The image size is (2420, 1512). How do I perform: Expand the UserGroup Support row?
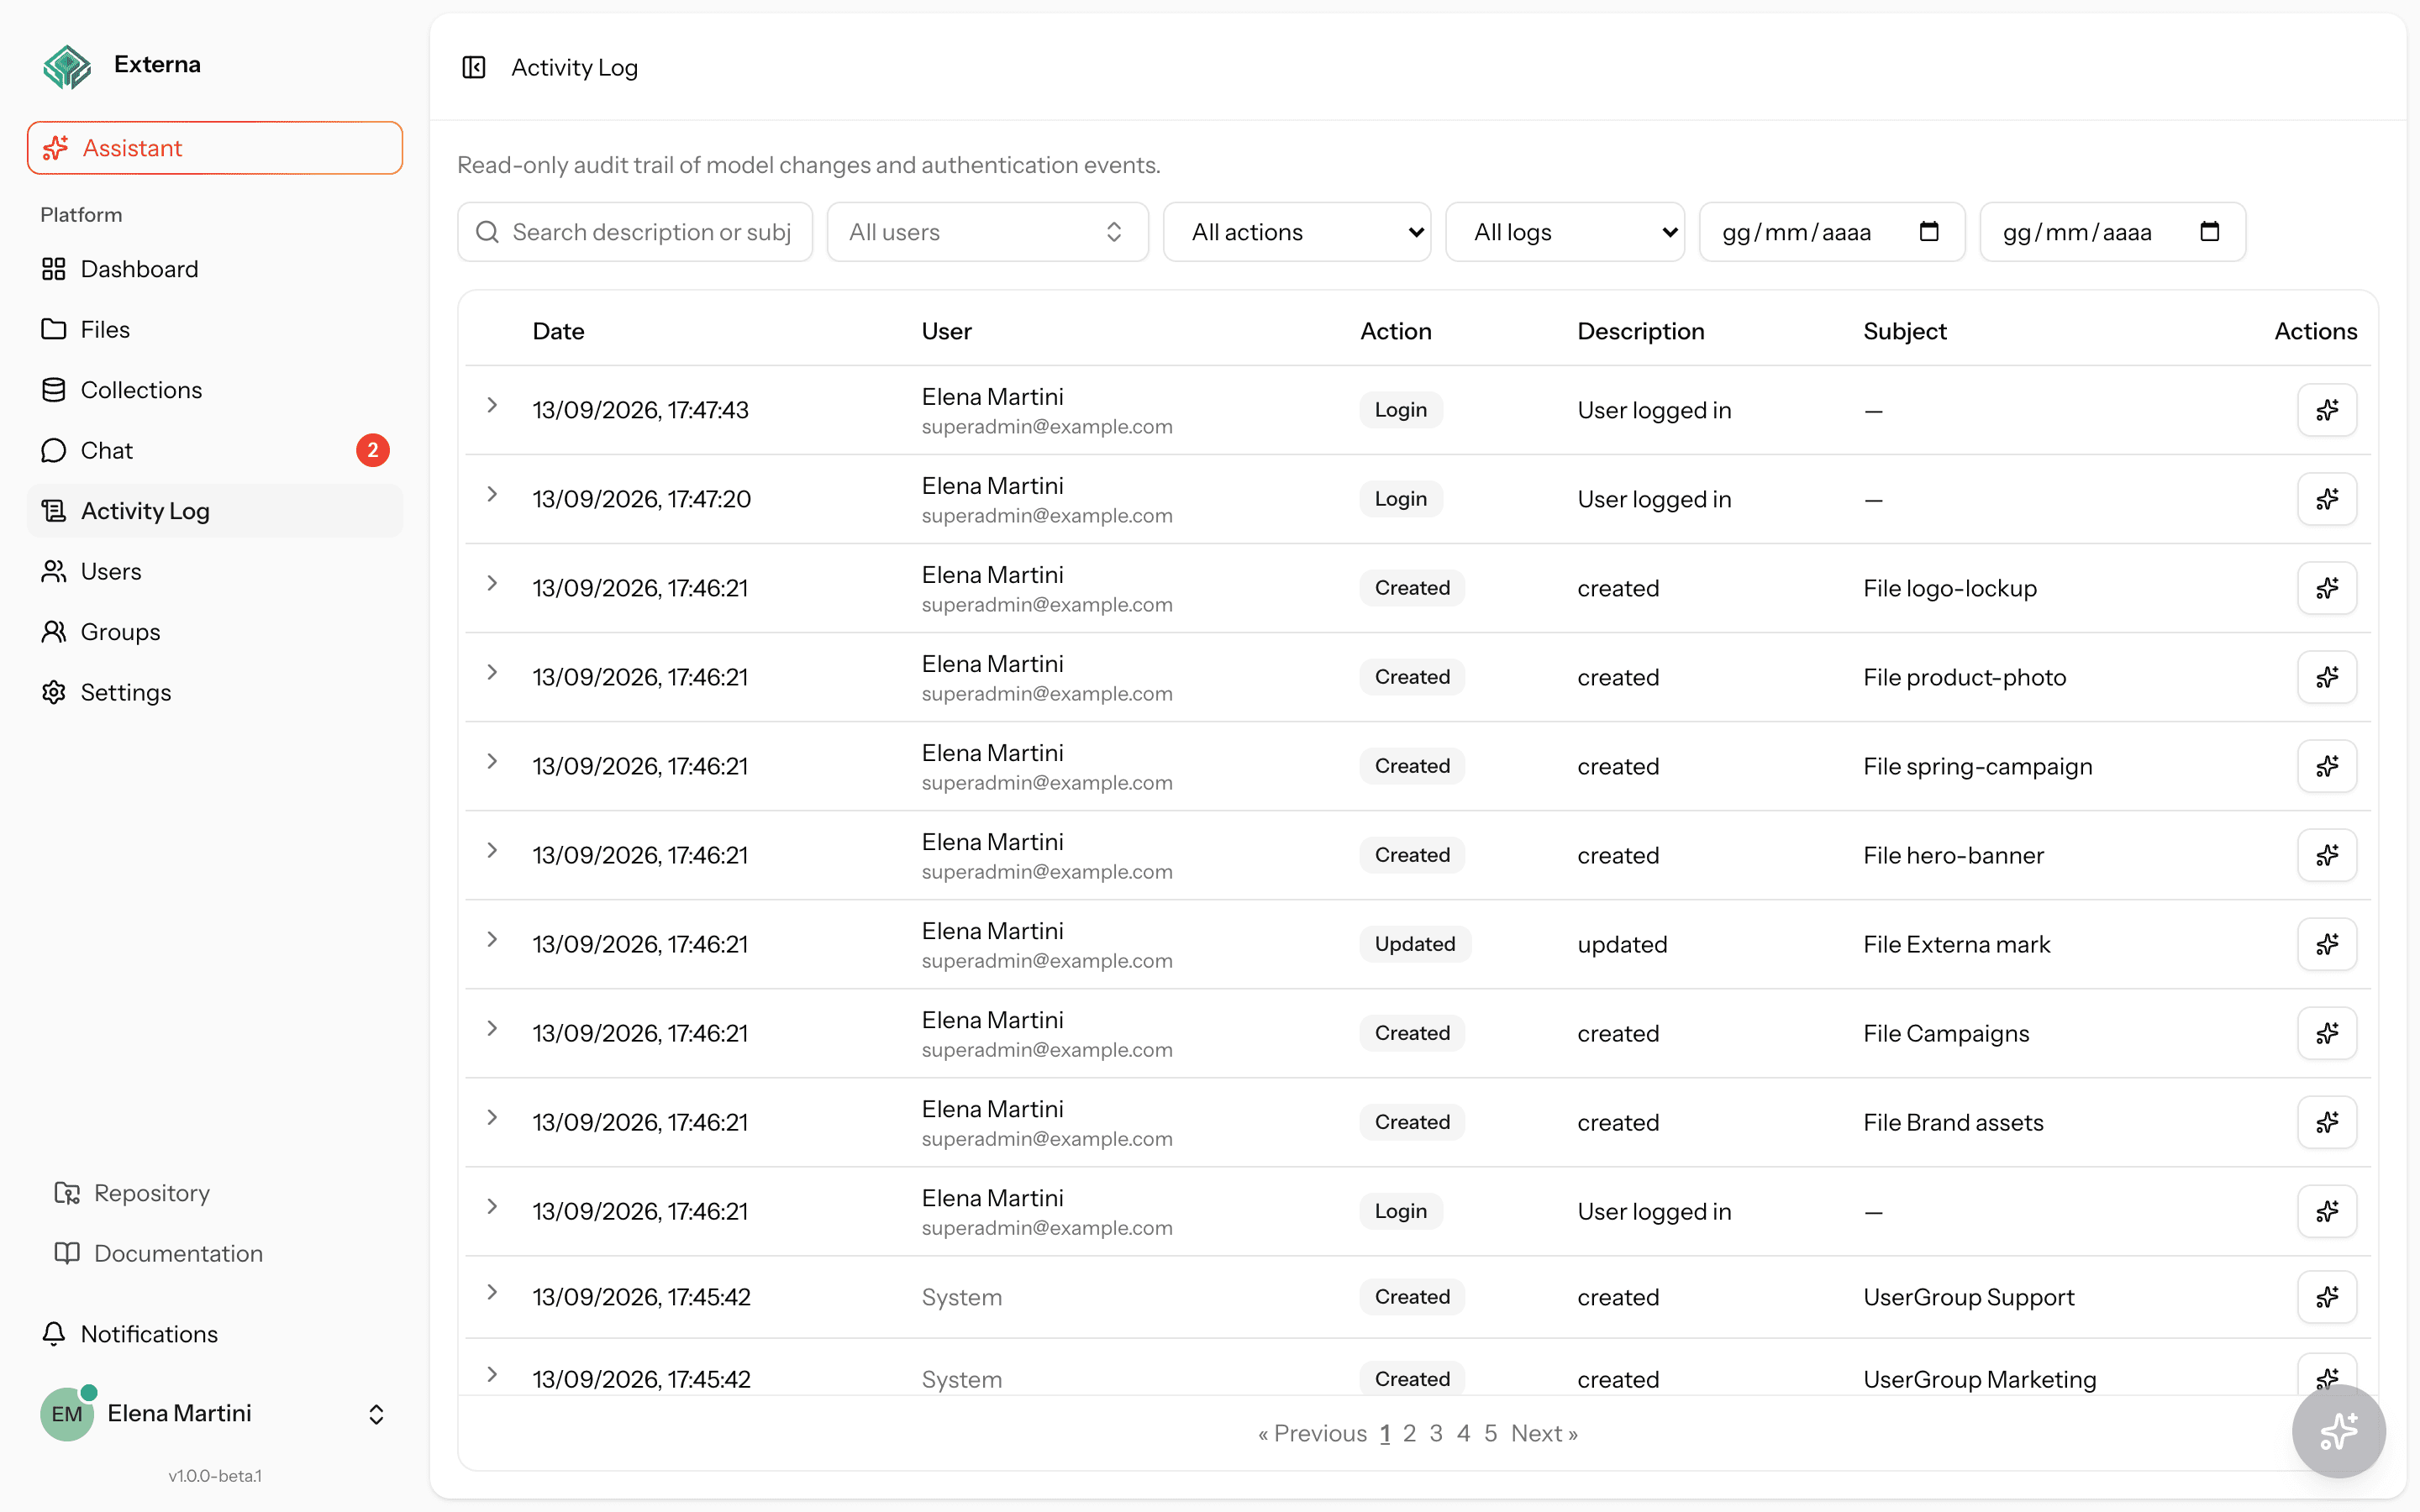click(x=492, y=1292)
